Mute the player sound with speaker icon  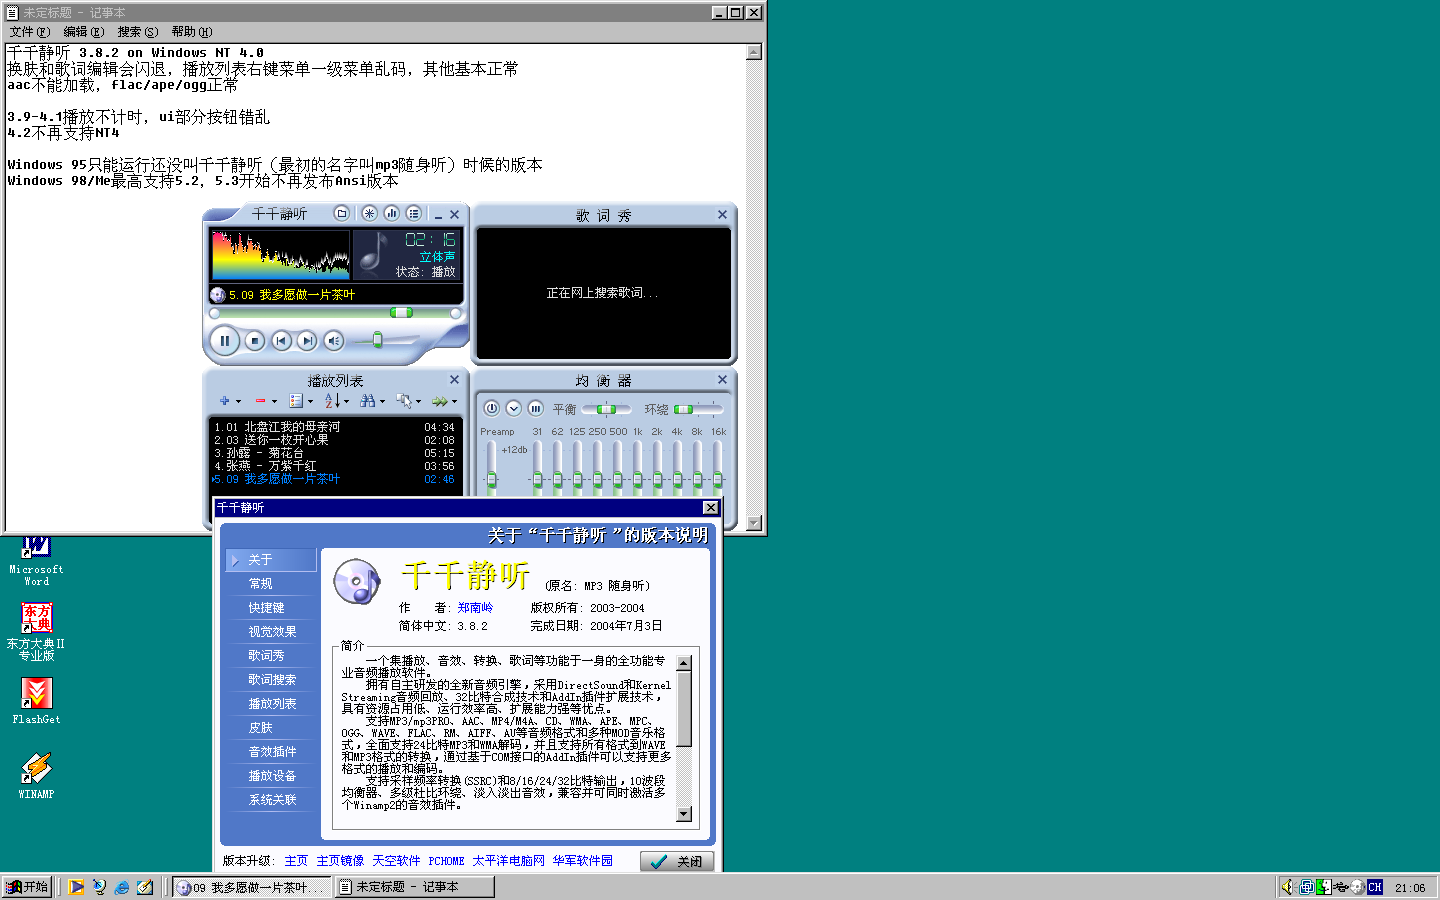[334, 341]
